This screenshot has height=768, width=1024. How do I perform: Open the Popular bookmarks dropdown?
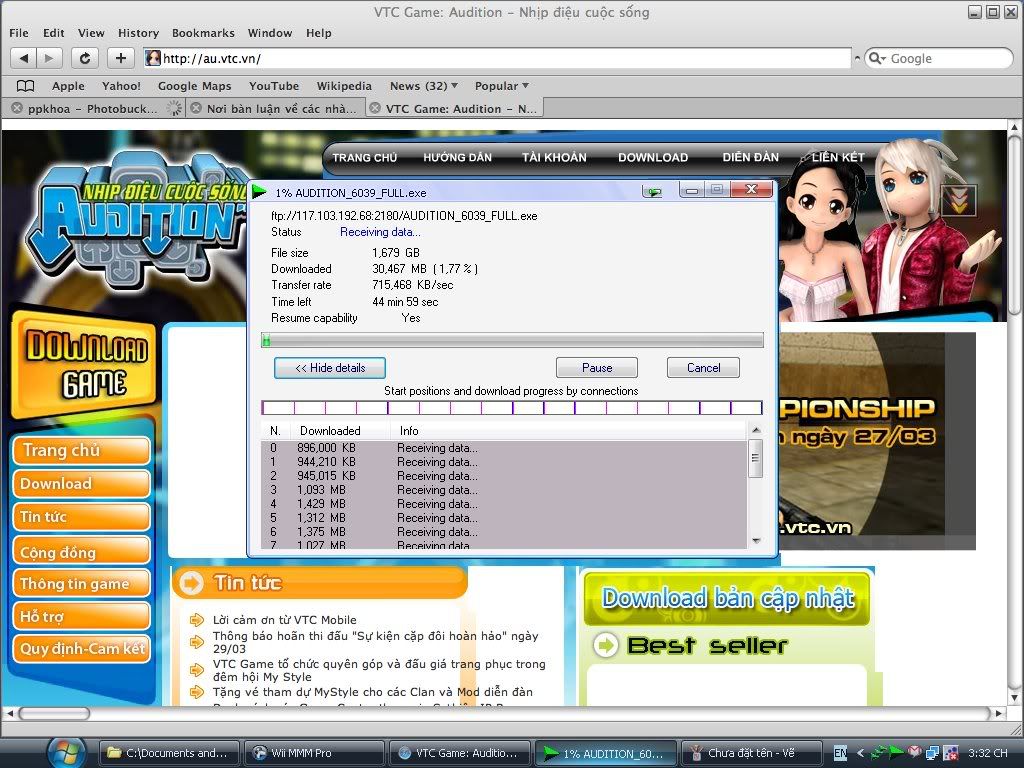(502, 86)
